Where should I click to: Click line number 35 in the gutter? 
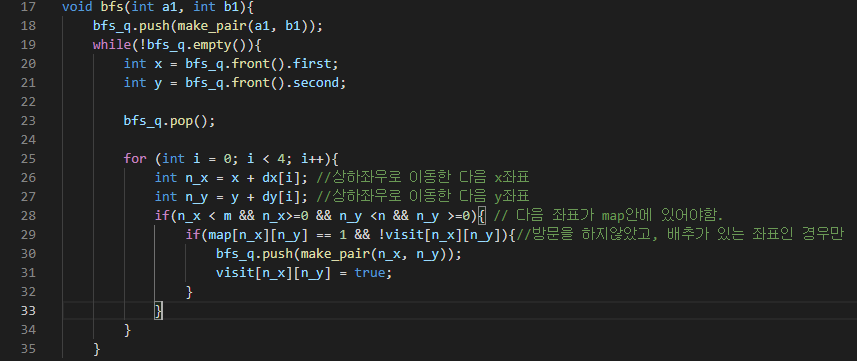point(27,348)
